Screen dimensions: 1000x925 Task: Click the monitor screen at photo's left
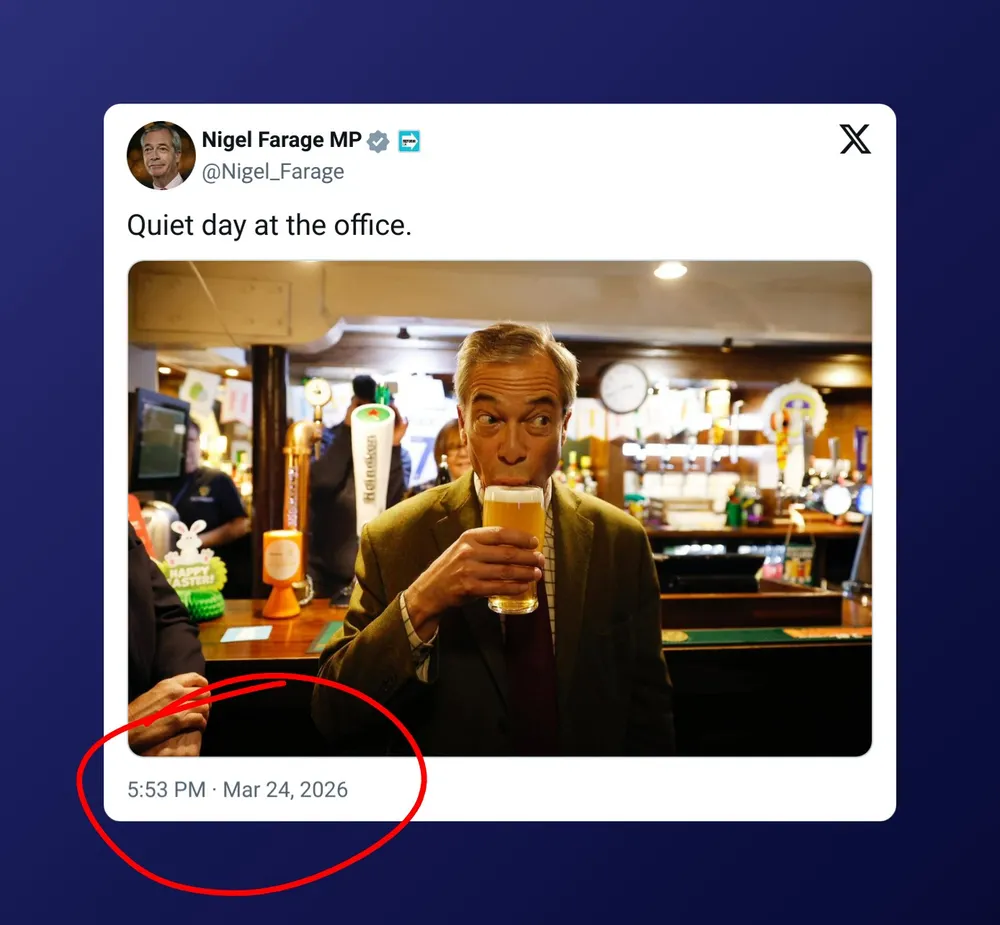click(159, 441)
